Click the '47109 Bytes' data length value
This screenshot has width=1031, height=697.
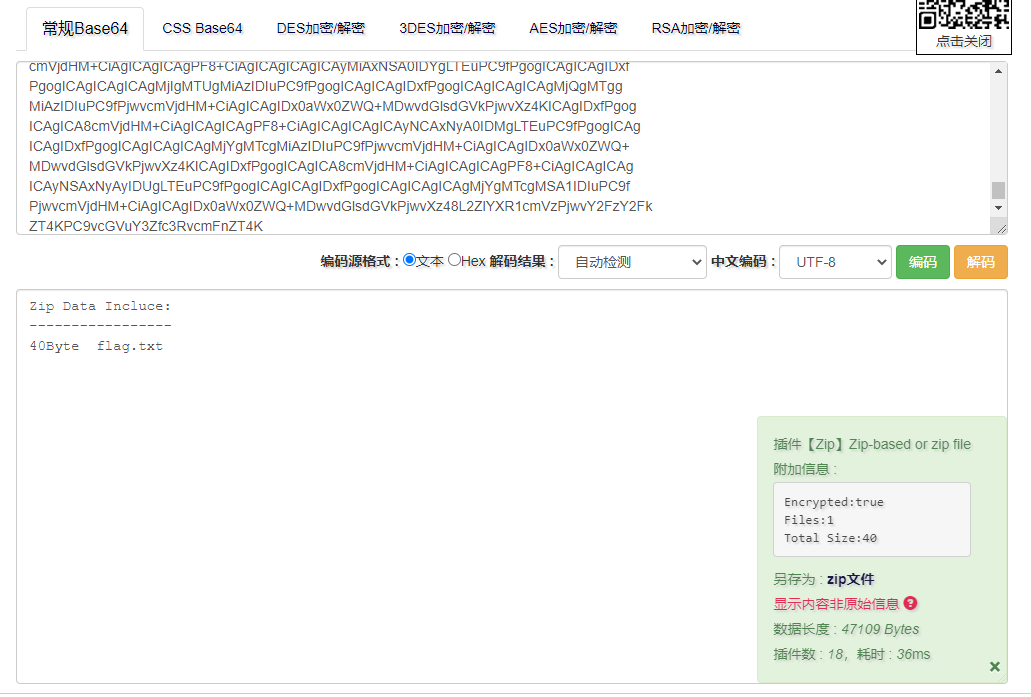click(x=880, y=629)
